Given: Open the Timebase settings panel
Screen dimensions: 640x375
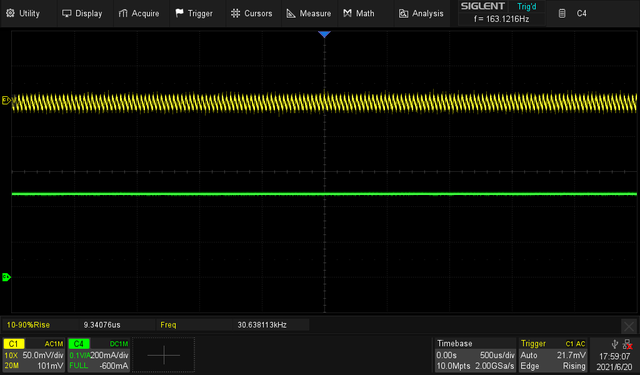Looking at the screenshot, I should coord(475,355).
